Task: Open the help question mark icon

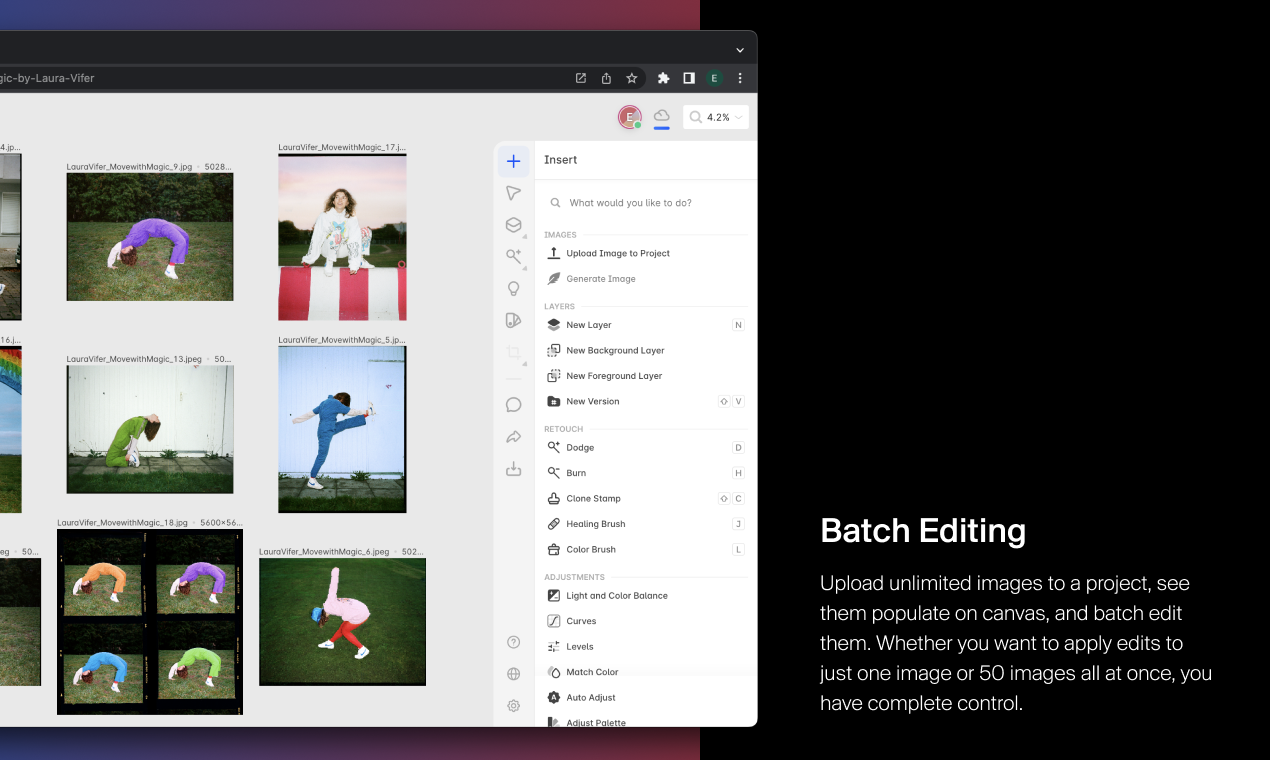Action: pyautogui.click(x=513, y=642)
